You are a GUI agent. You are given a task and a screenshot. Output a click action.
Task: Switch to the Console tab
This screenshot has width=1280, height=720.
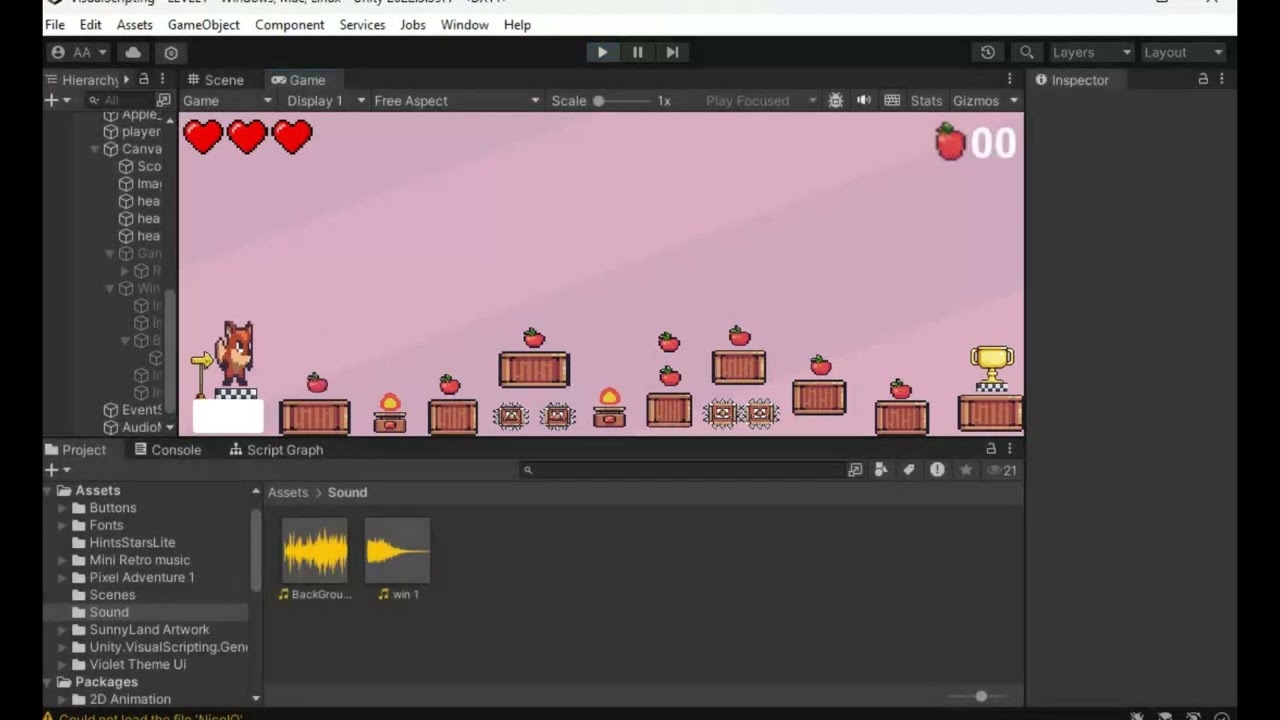pyautogui.click(x=167, y=450)
